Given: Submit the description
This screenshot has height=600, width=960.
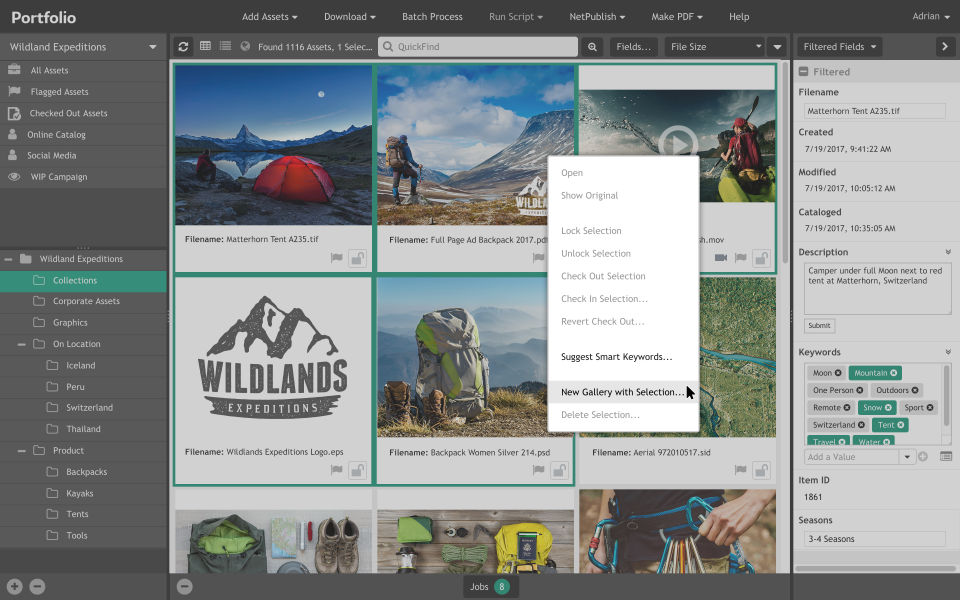Looking at the screenshot, I should pyautogui.click(x=819, y=326).
